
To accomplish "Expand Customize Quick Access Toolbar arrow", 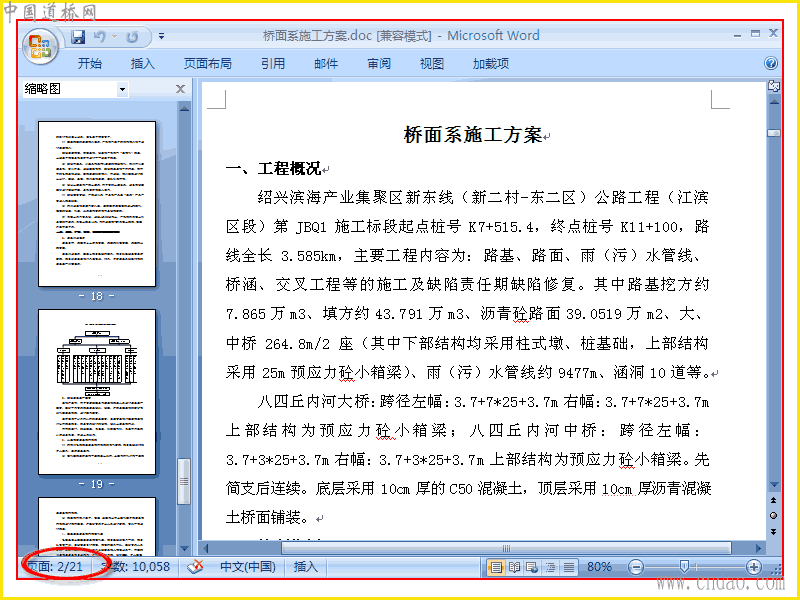I will [x=161, y=36].
